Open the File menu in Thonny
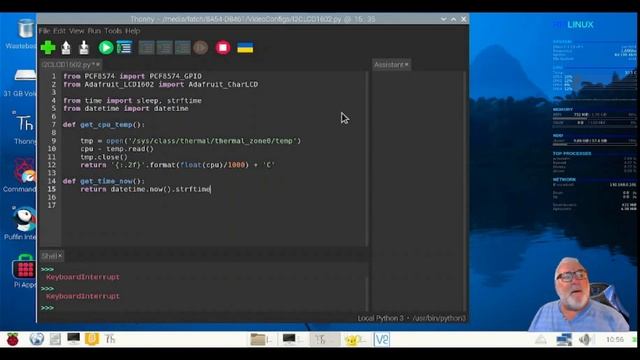The width and height of the screenshot is (640, 360). click(x=44, y=31)
